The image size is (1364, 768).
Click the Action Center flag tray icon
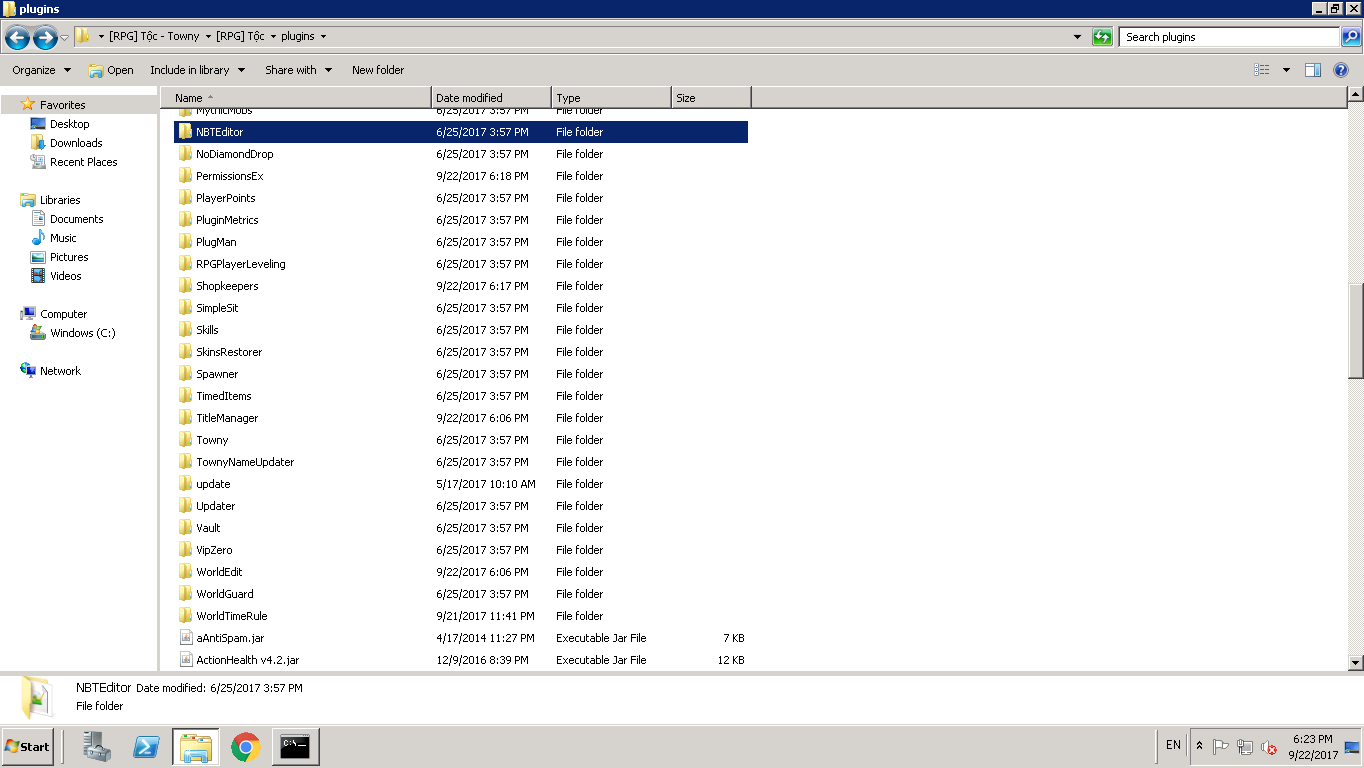pyautogui.click(x=1221, y=747)
